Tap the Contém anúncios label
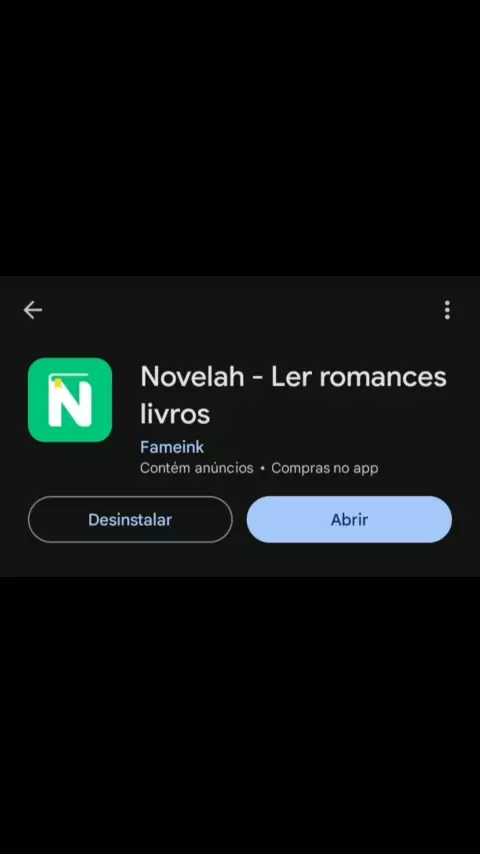The image size is (480, 854). click(197, 468)
